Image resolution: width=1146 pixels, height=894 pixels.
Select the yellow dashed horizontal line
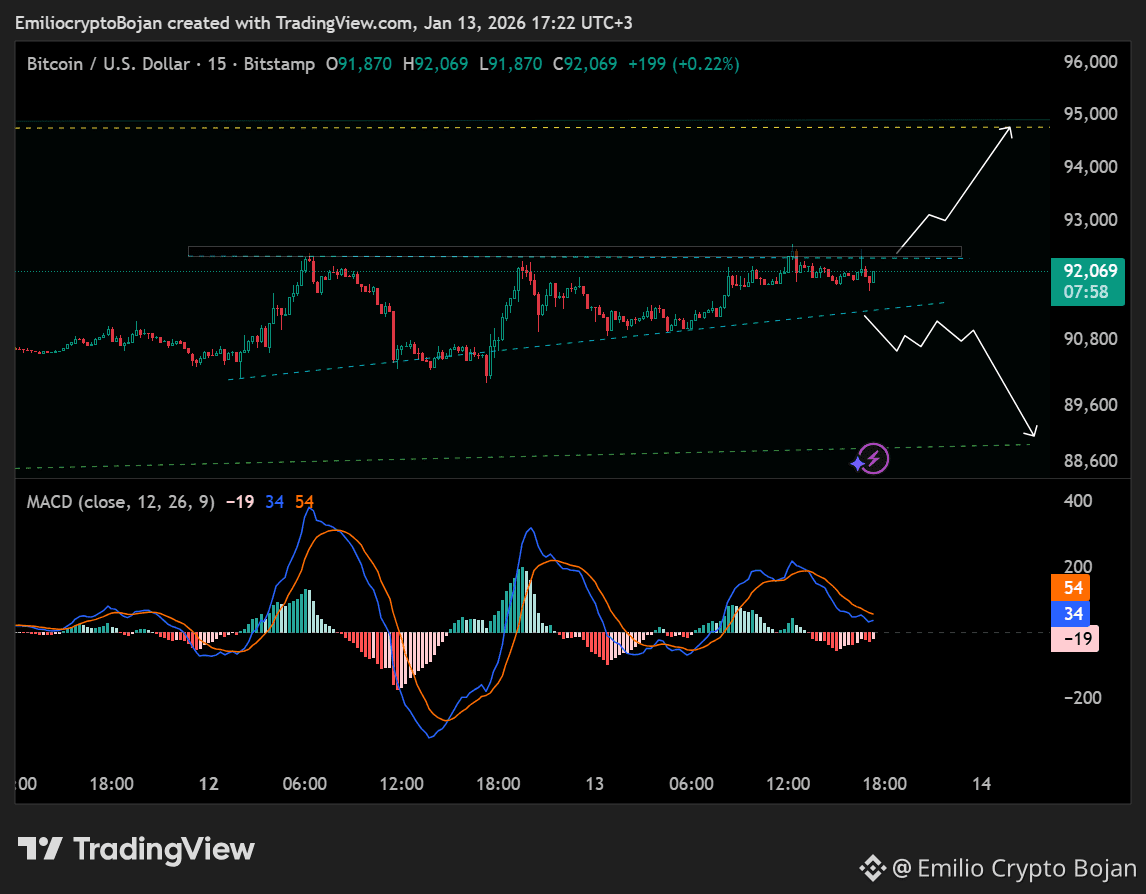click(x=532, y=127)
